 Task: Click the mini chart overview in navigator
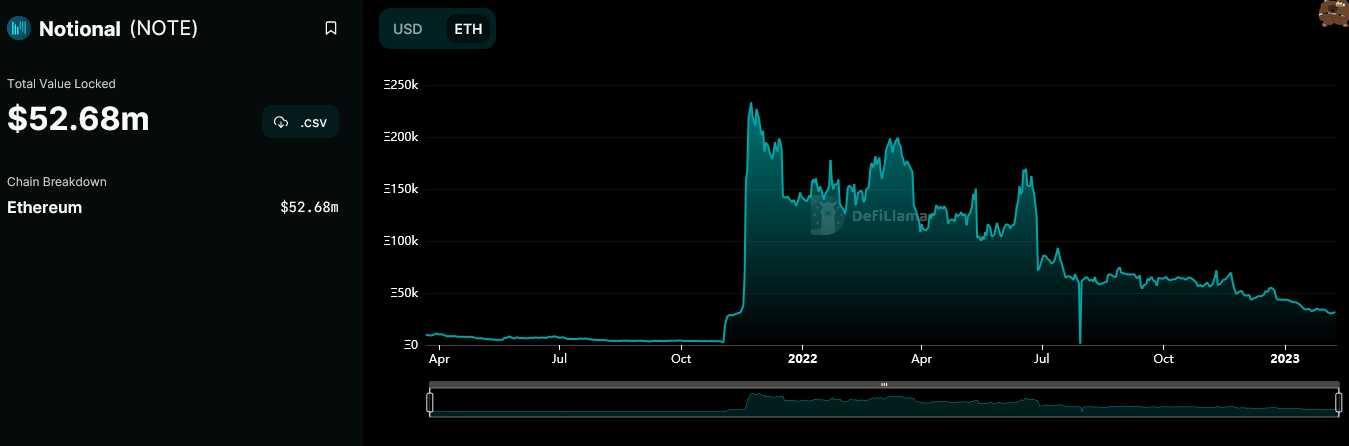(884, 403)
